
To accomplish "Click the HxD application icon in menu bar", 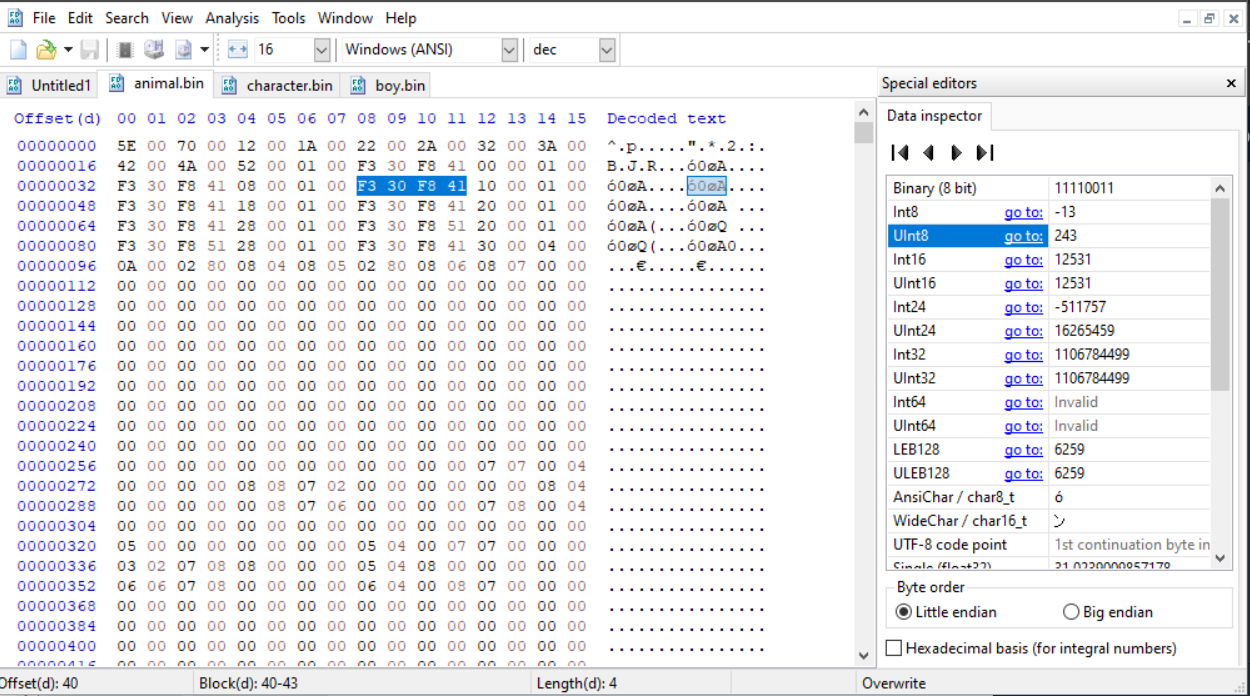I will (15, 17).
